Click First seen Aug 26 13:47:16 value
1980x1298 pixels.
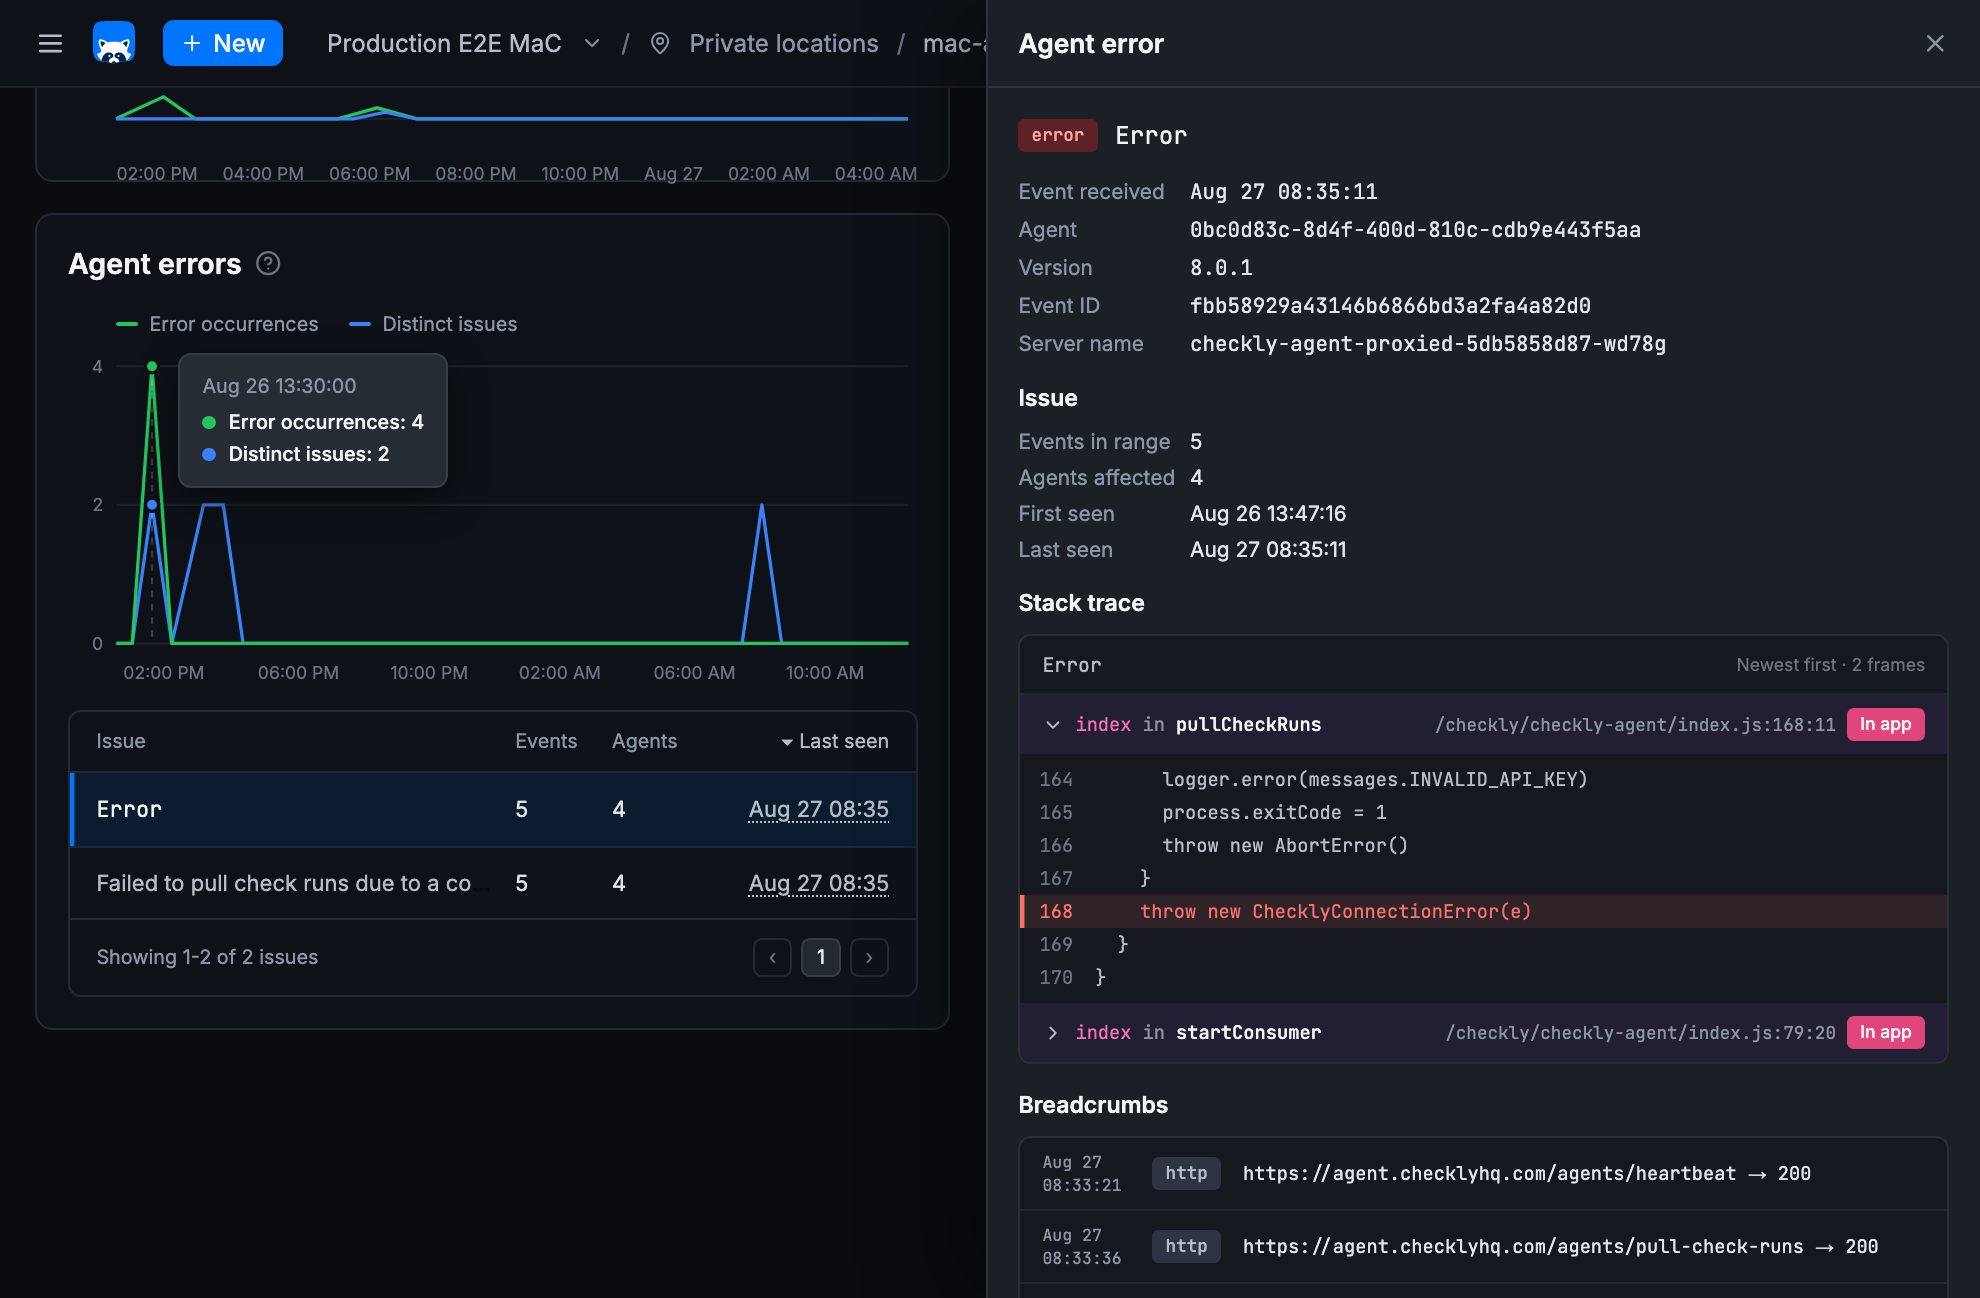pos(1268,514)
